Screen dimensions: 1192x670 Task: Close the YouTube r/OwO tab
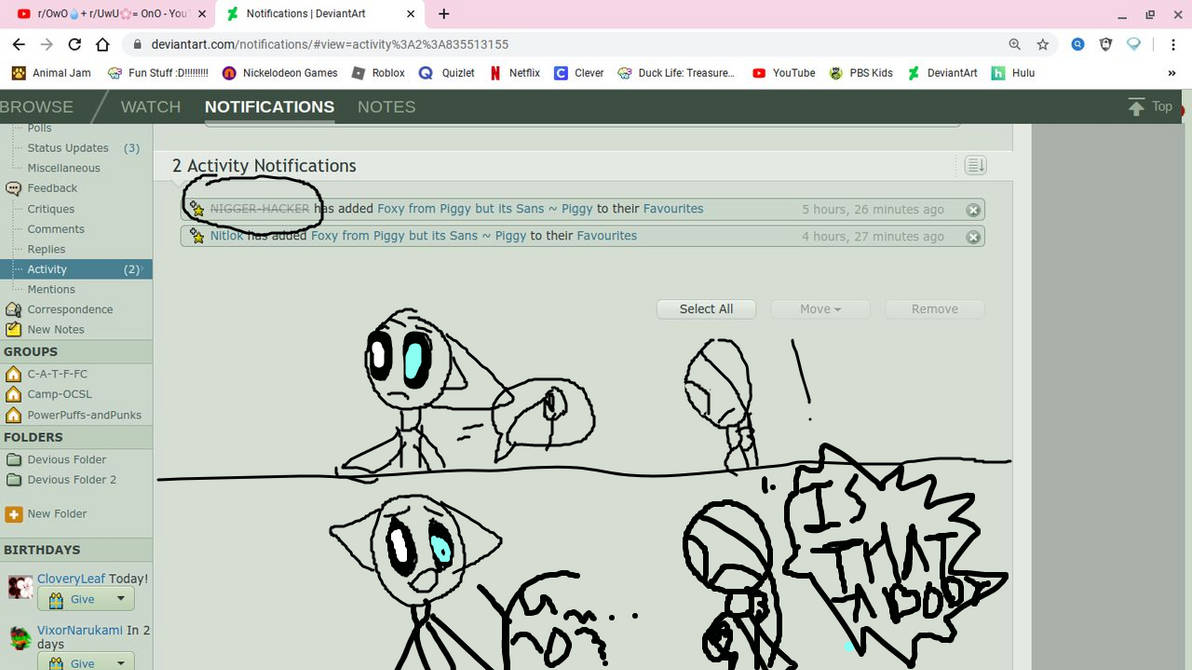point(202,14)
